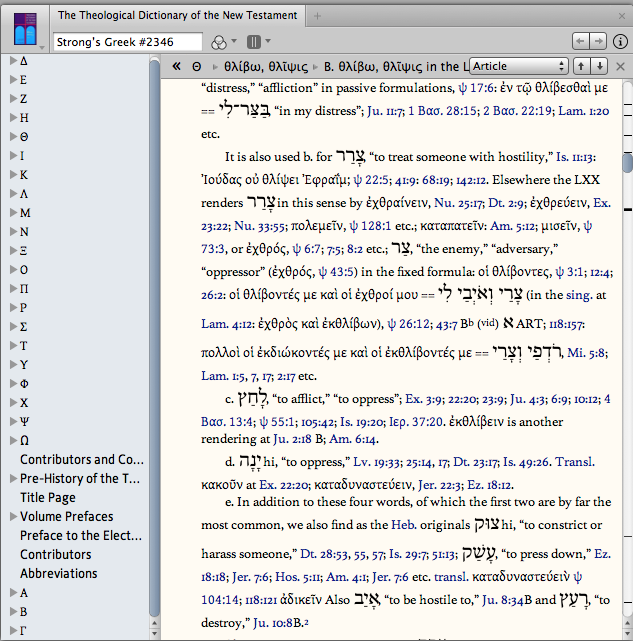Go forward with history right arrow

click(598, 41)
